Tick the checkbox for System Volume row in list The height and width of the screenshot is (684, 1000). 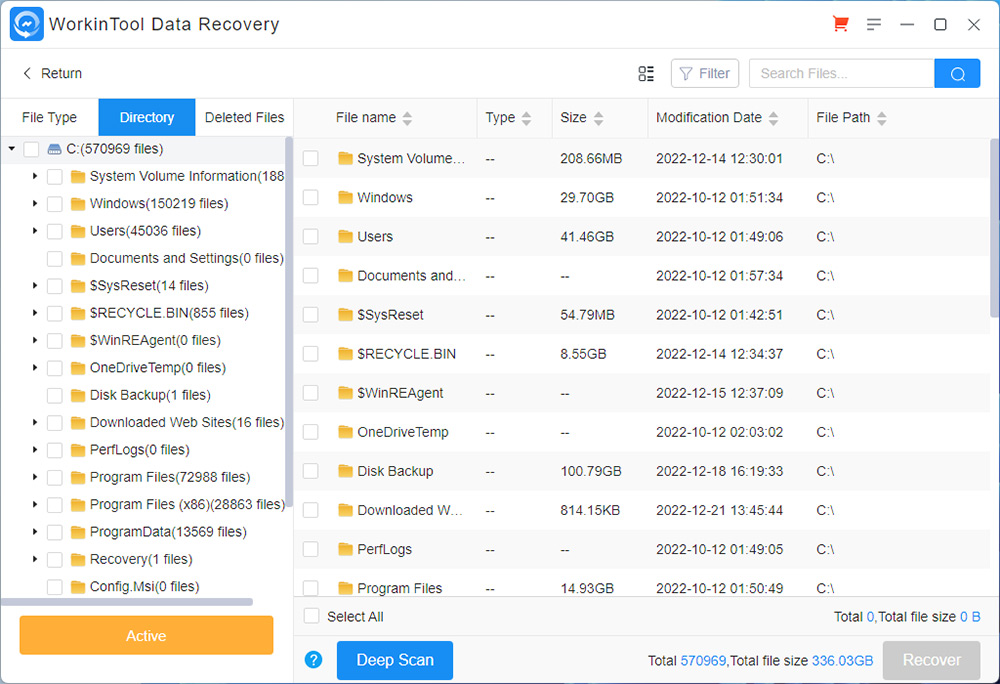311,158
